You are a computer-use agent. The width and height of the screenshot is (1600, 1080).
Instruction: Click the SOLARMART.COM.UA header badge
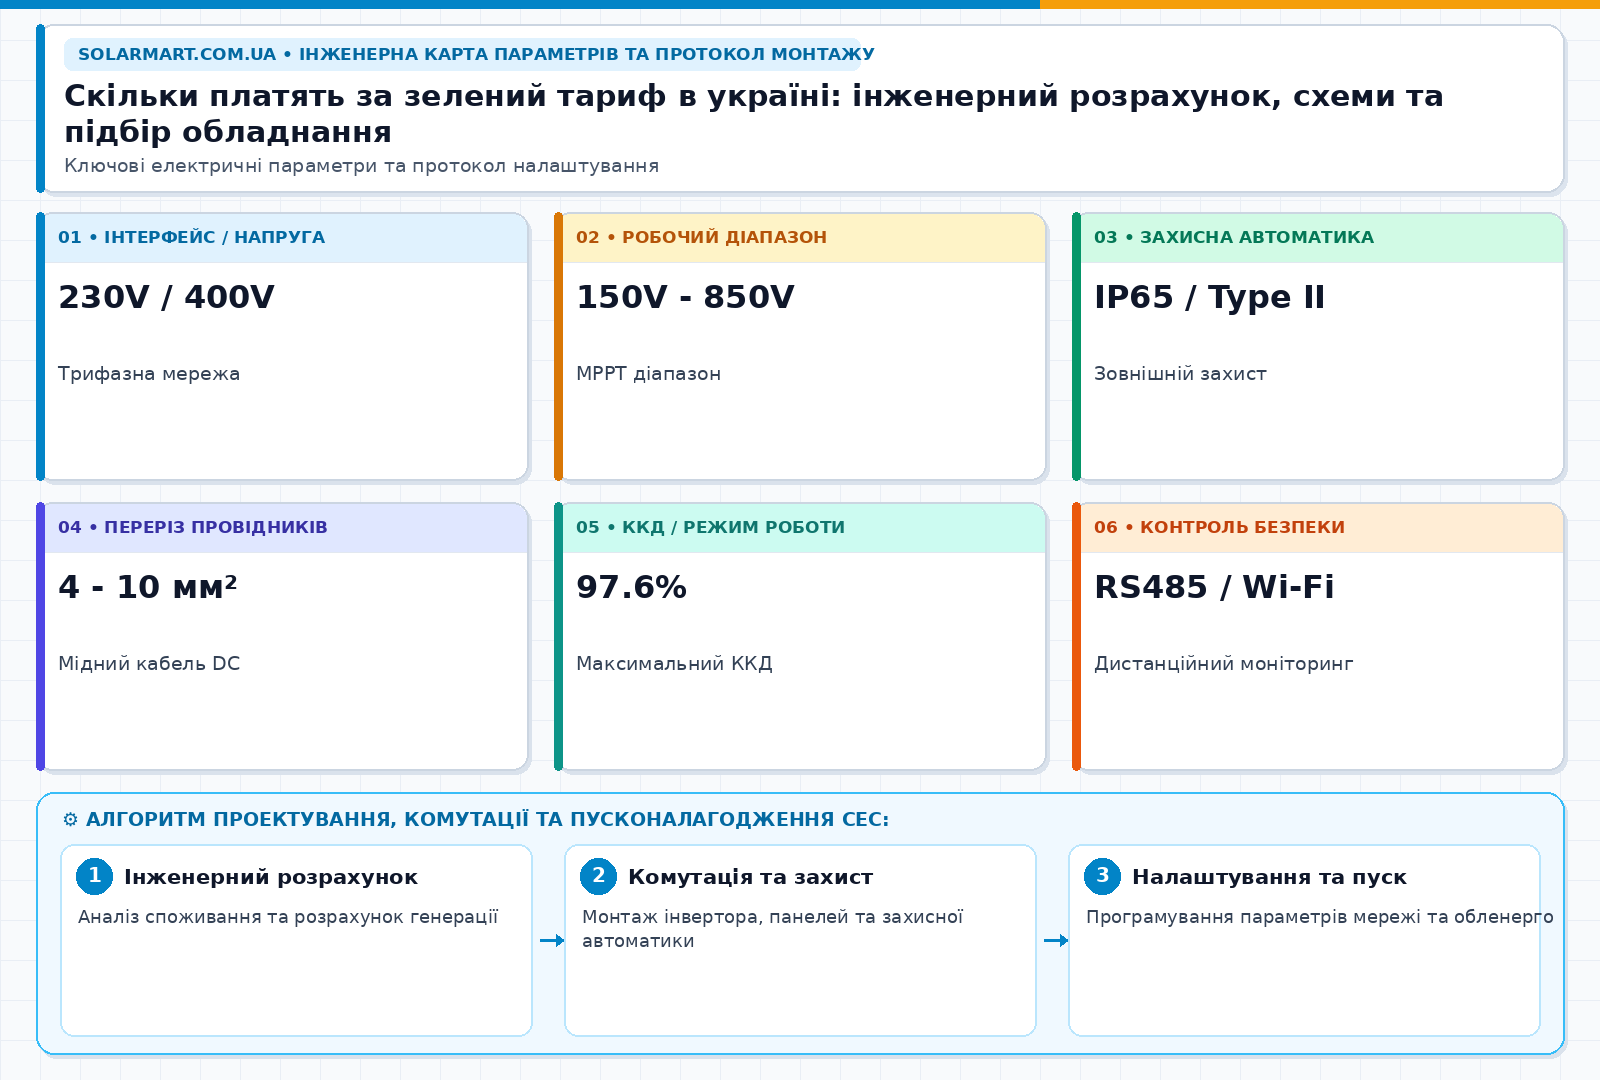click(462, 54)
